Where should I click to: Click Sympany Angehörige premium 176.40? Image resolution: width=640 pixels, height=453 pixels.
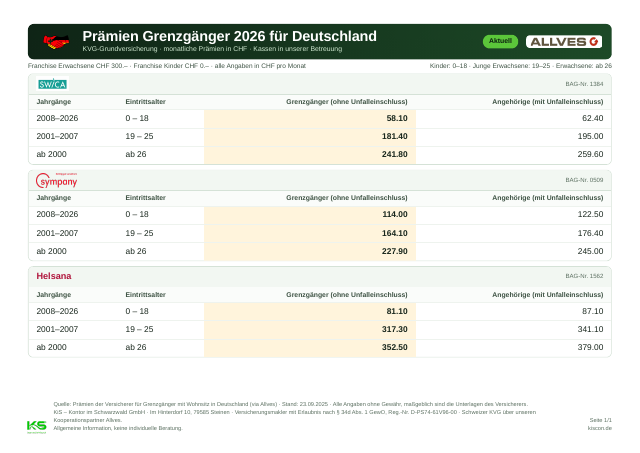pyautogui.click(x=590, y=233)
